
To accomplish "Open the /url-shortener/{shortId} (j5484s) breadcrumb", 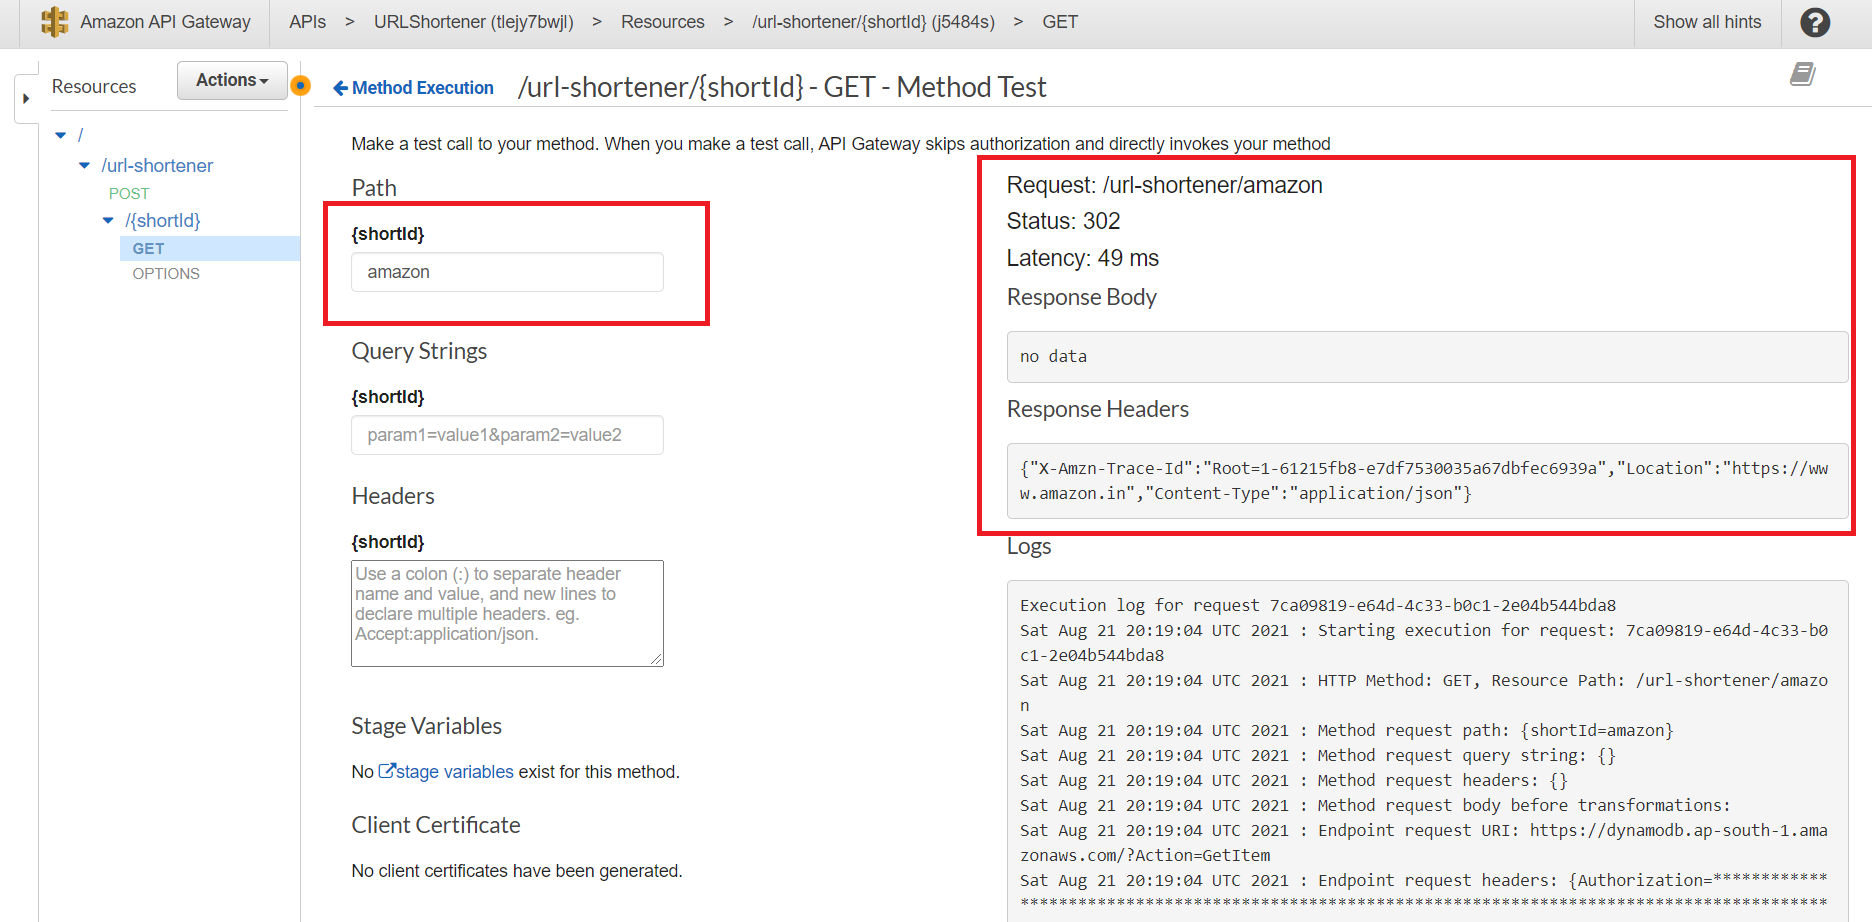I will tap(873, 22).
